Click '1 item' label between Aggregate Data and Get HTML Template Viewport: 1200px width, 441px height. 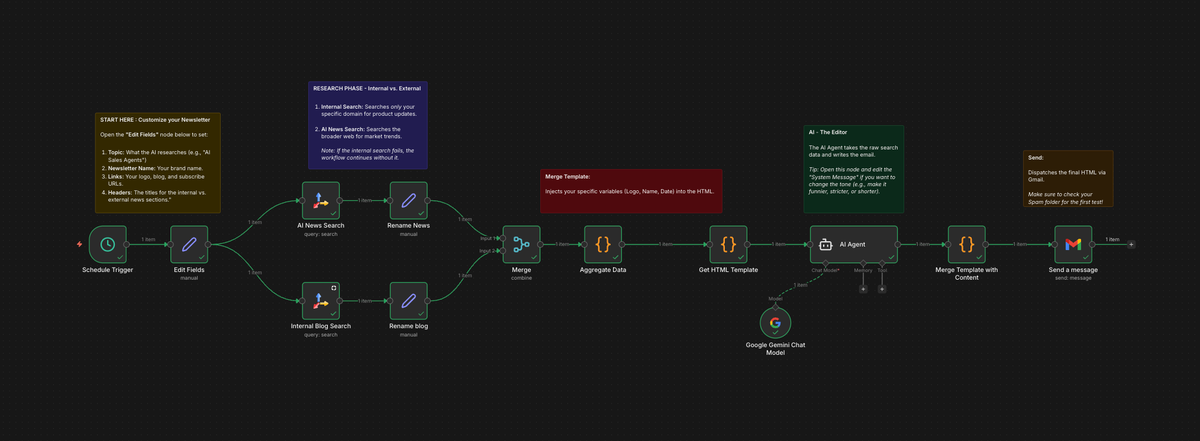[x=666, y=244]
